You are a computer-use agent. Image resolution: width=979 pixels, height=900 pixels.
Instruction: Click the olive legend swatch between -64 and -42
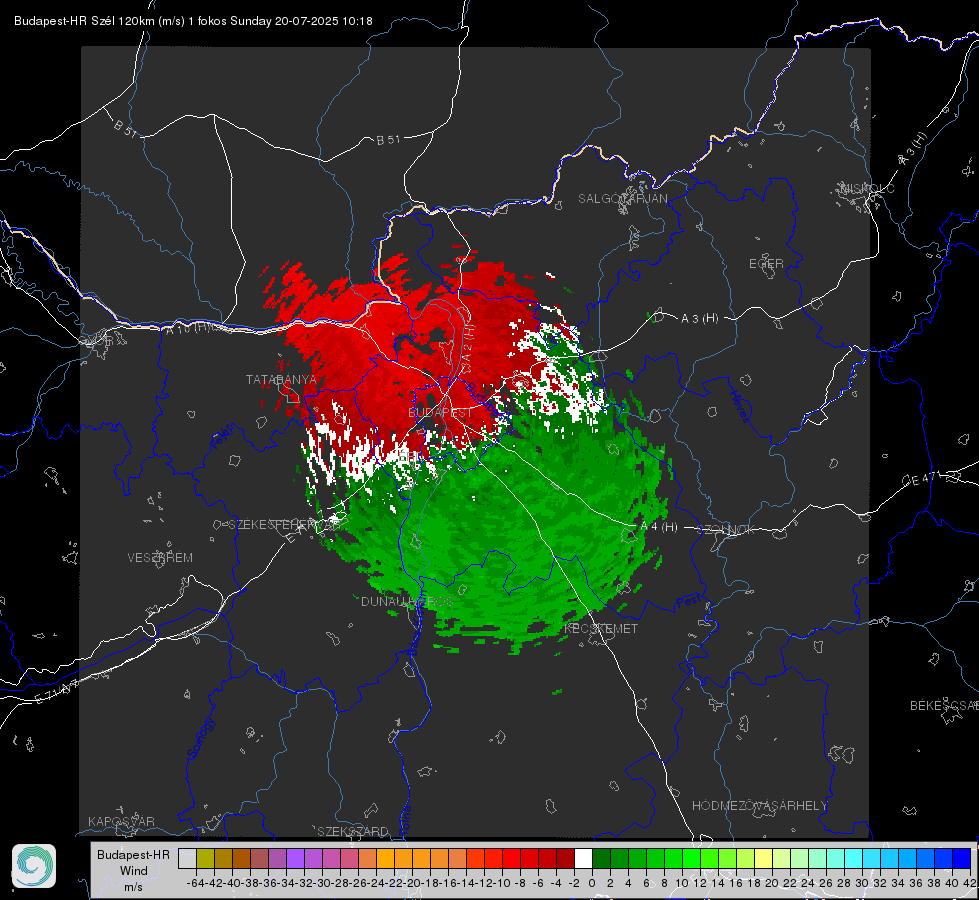[205, 858]
